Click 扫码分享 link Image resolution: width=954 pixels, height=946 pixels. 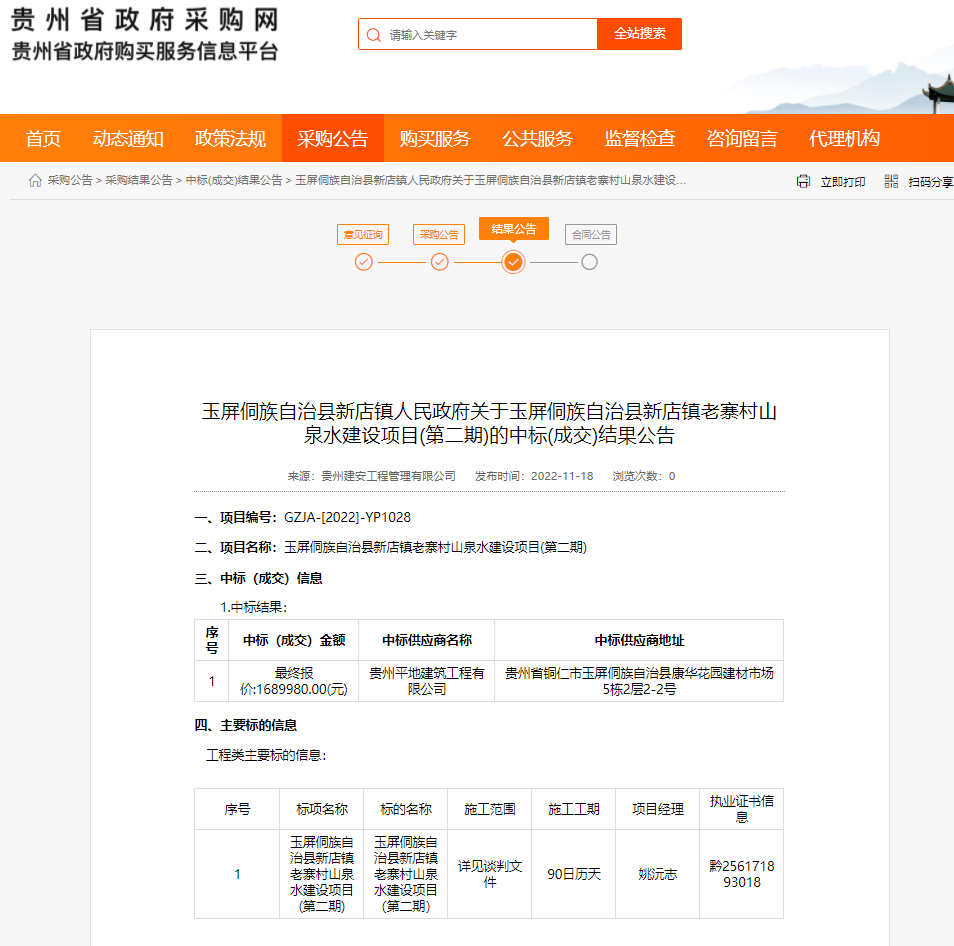pyautogui.click(x=931, y=182)
